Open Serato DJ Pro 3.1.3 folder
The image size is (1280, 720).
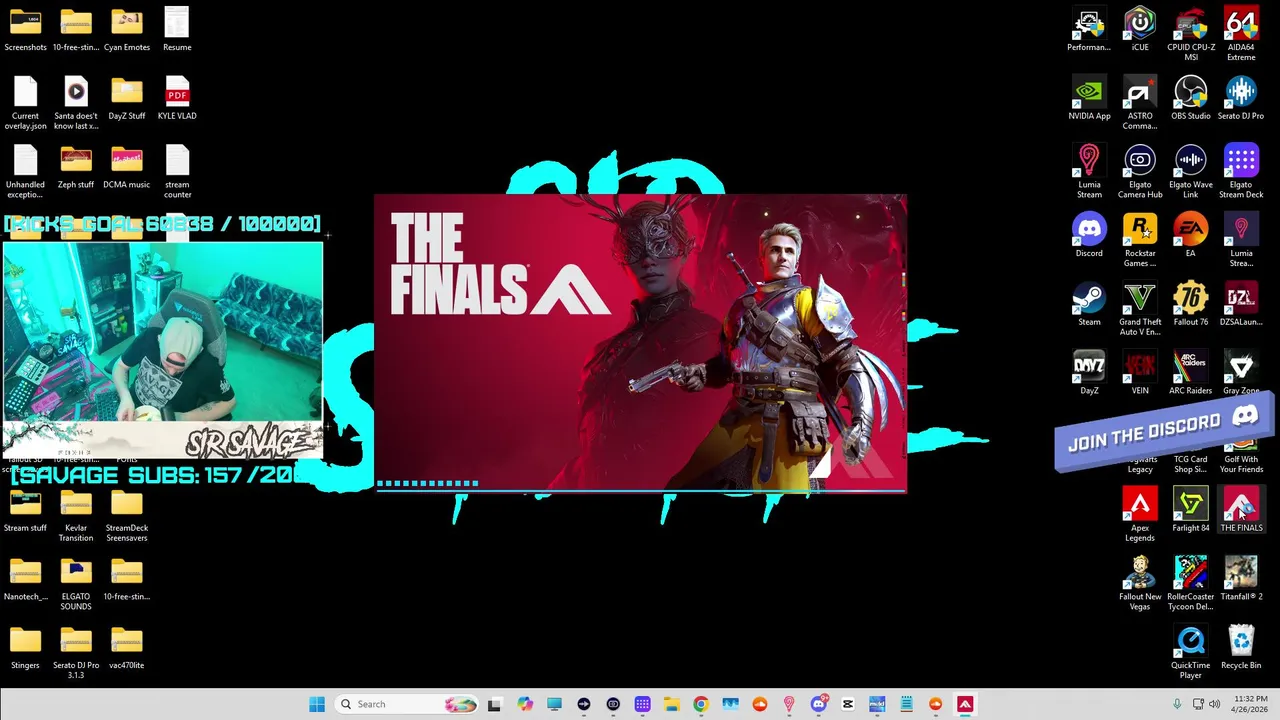tap(76, 652)
